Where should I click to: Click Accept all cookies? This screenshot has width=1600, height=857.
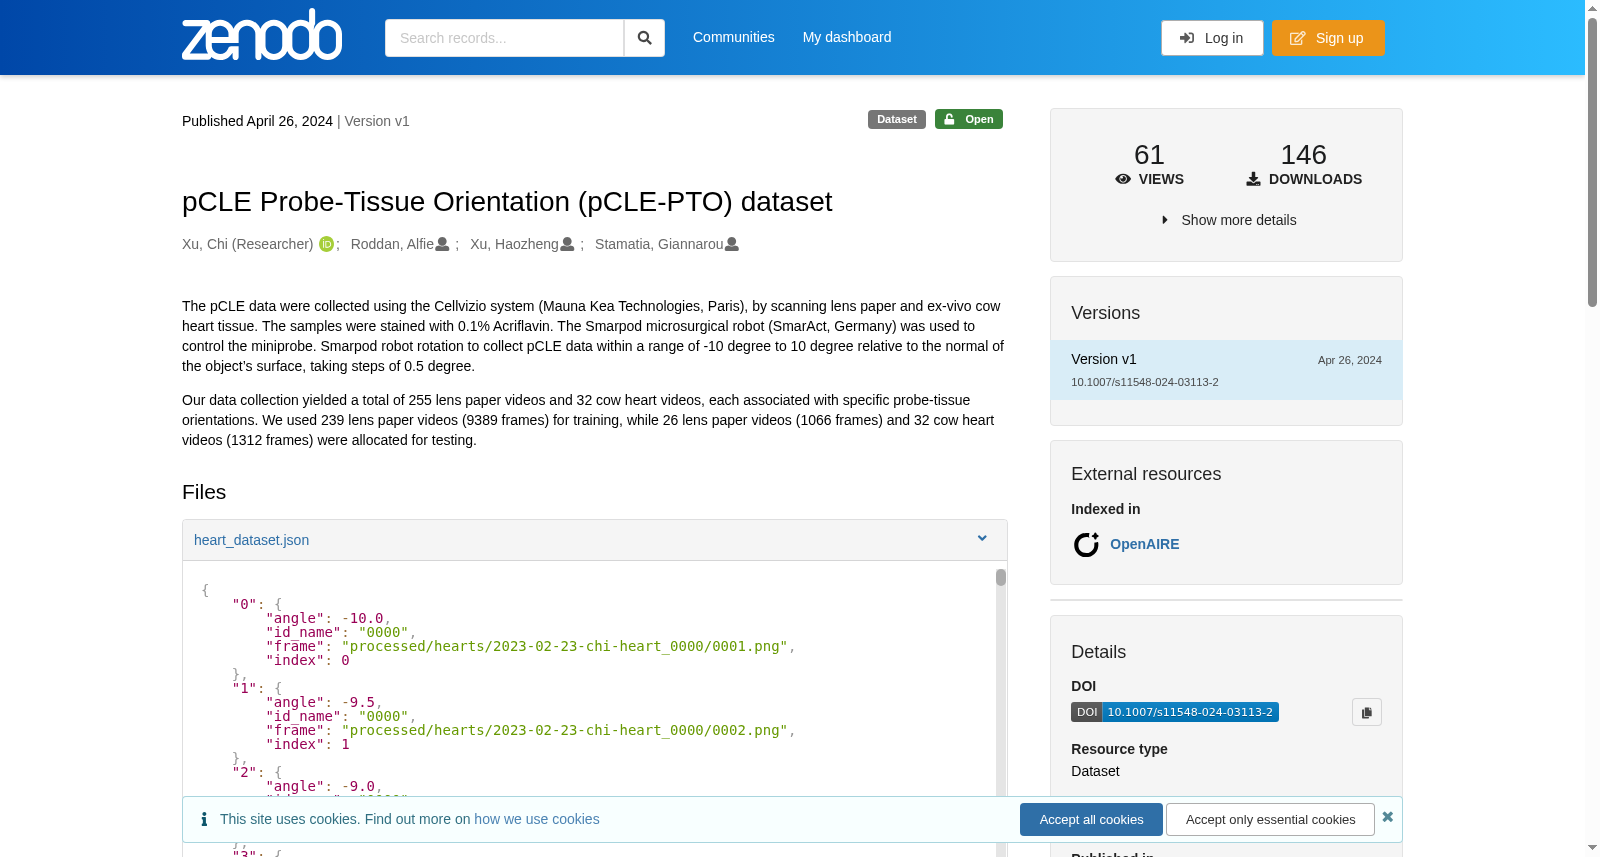pos(1091,819)
